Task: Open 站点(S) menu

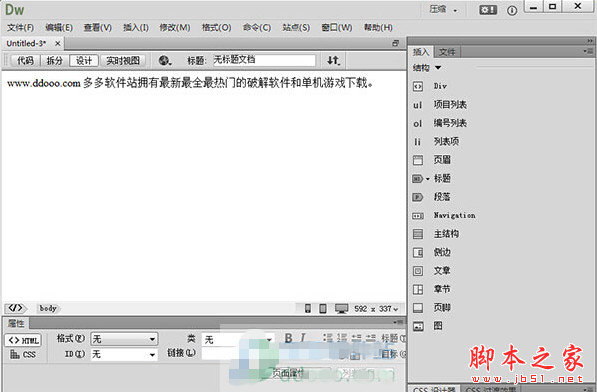Action: [296, 28]
